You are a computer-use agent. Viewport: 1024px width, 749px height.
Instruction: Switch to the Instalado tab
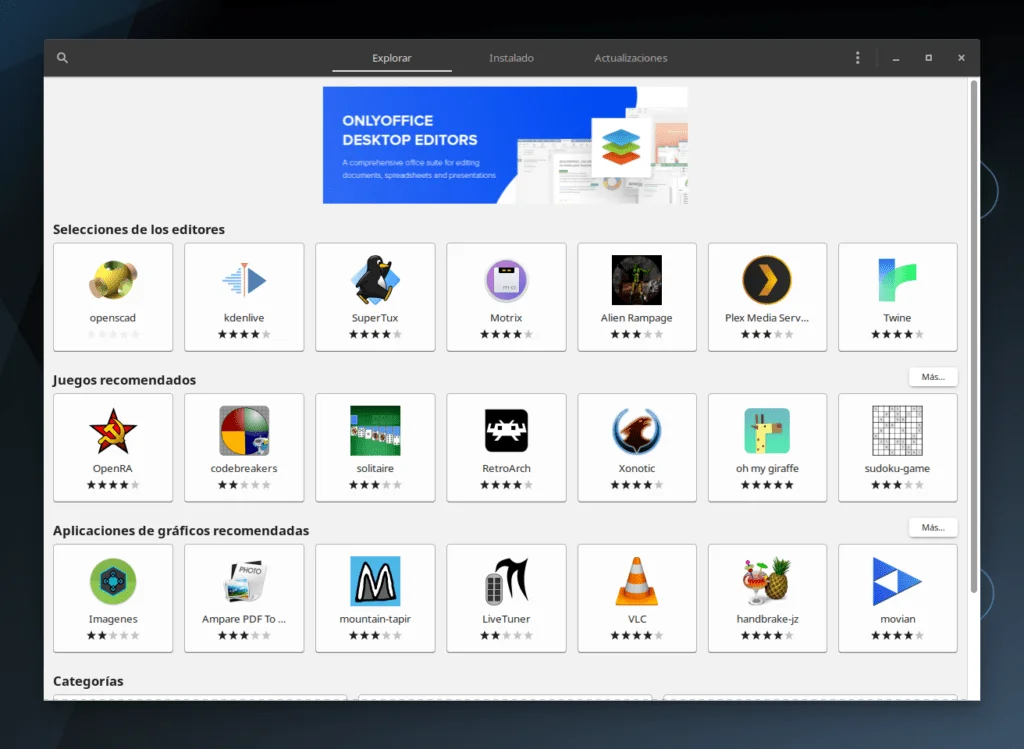511,58
